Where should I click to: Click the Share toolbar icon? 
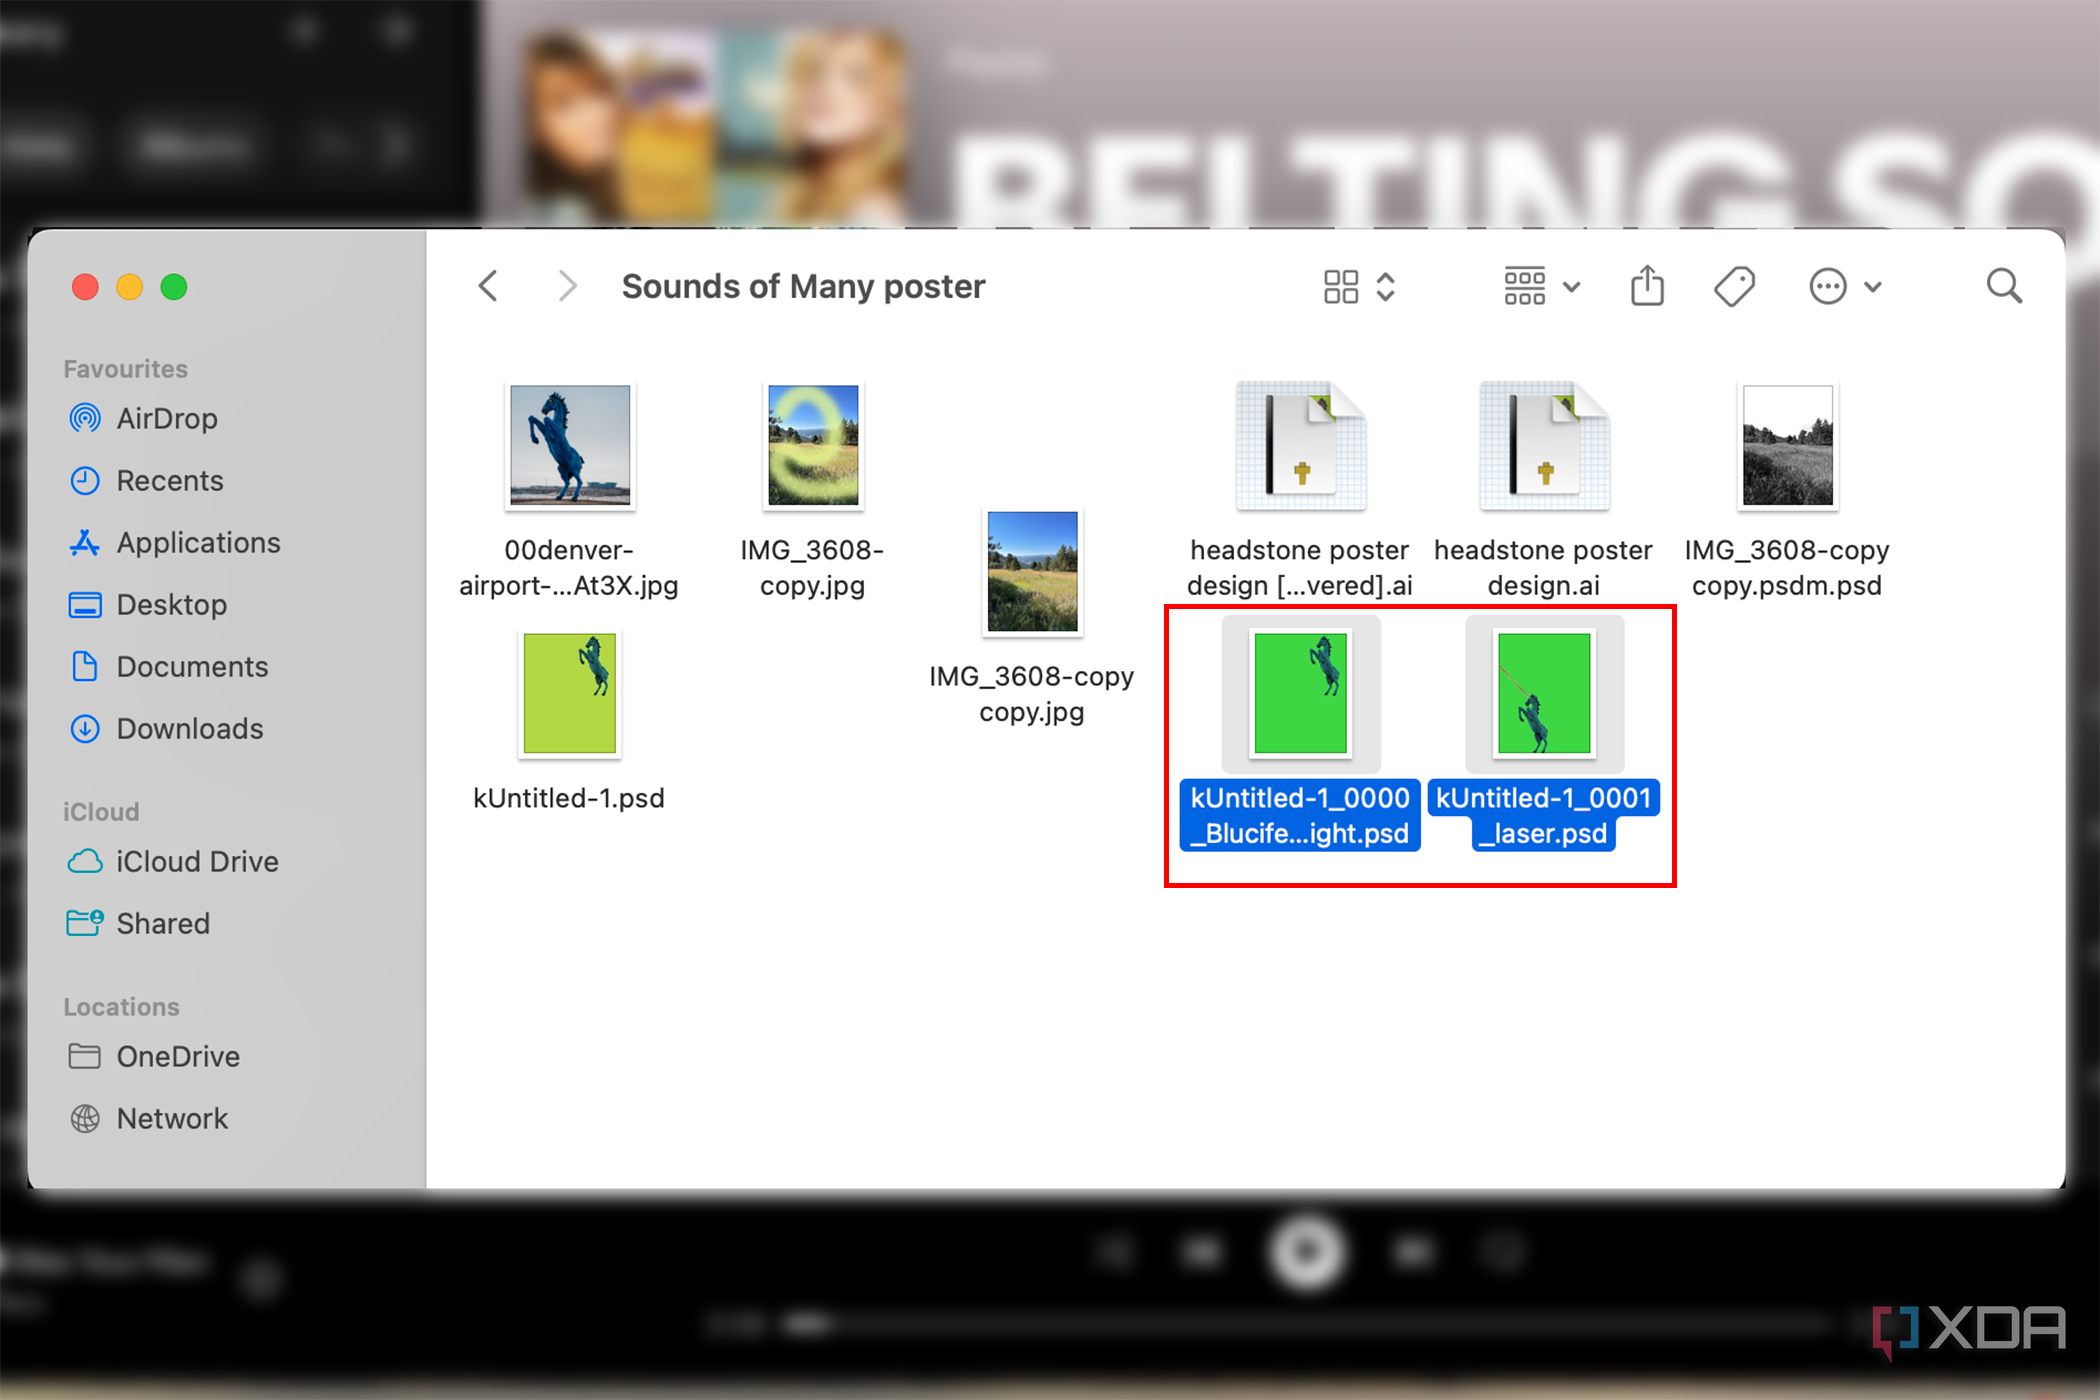pyautogui.click(x=1647, y=285)
